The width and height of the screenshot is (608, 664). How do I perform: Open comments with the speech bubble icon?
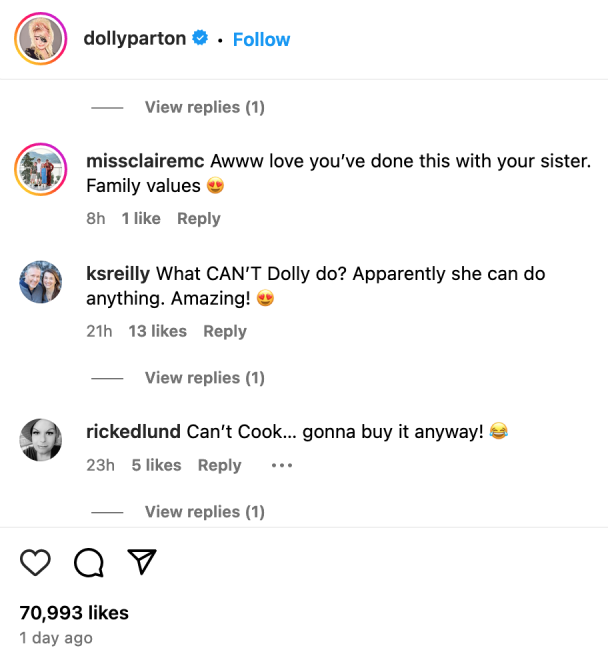(x=89, y=563)
